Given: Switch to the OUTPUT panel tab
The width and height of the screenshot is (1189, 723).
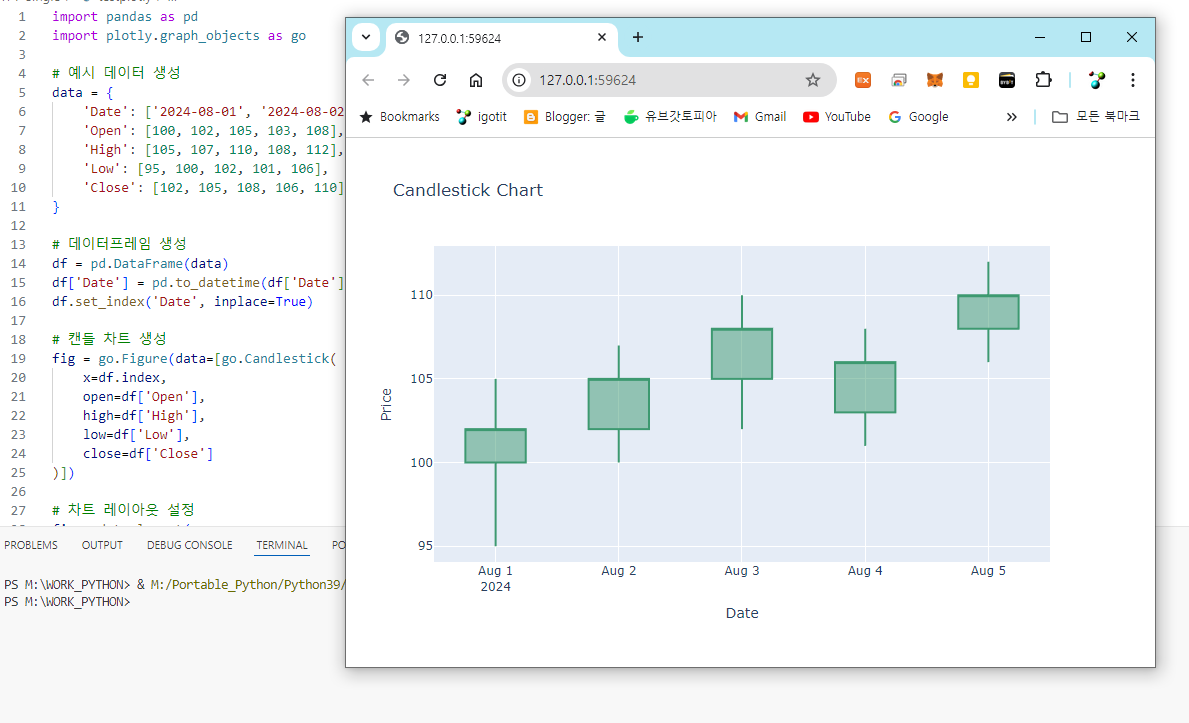Looking at the screenshot, I should [102, 545].
